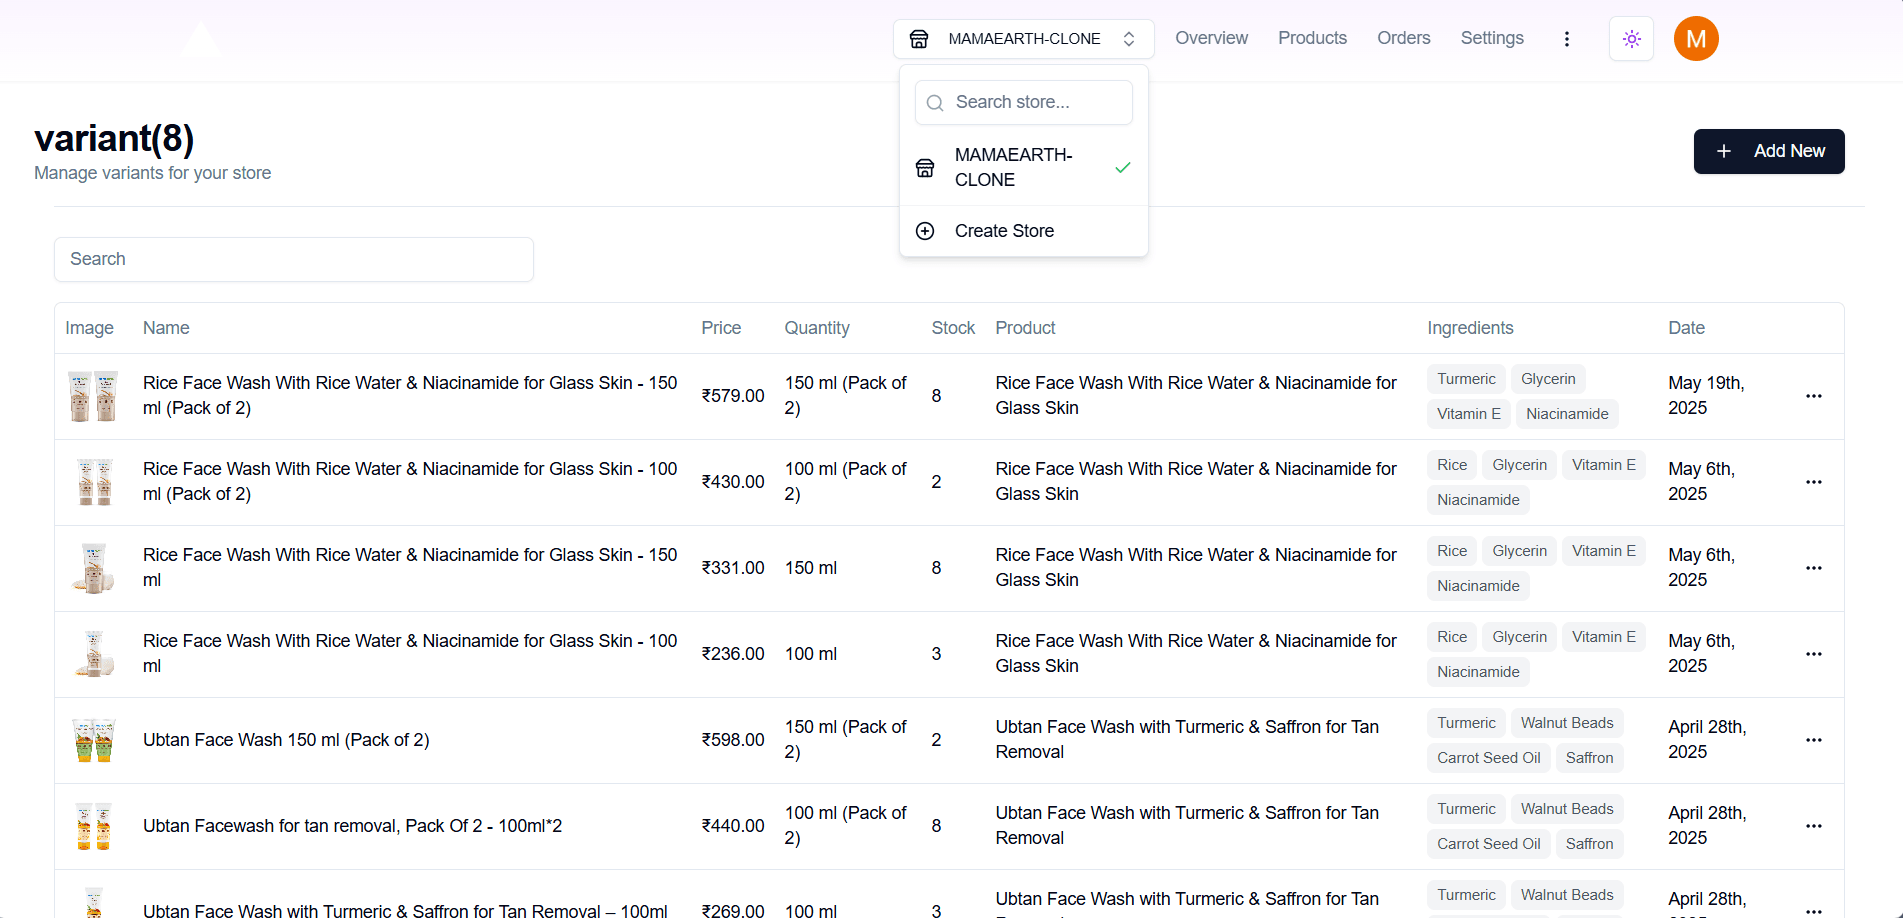The height and width of the screenshot is (918, 1903).
Task: Click 'Ubtan Facewash for tan removal, Pack Of 2' name
Action: (x=352, y=826)
